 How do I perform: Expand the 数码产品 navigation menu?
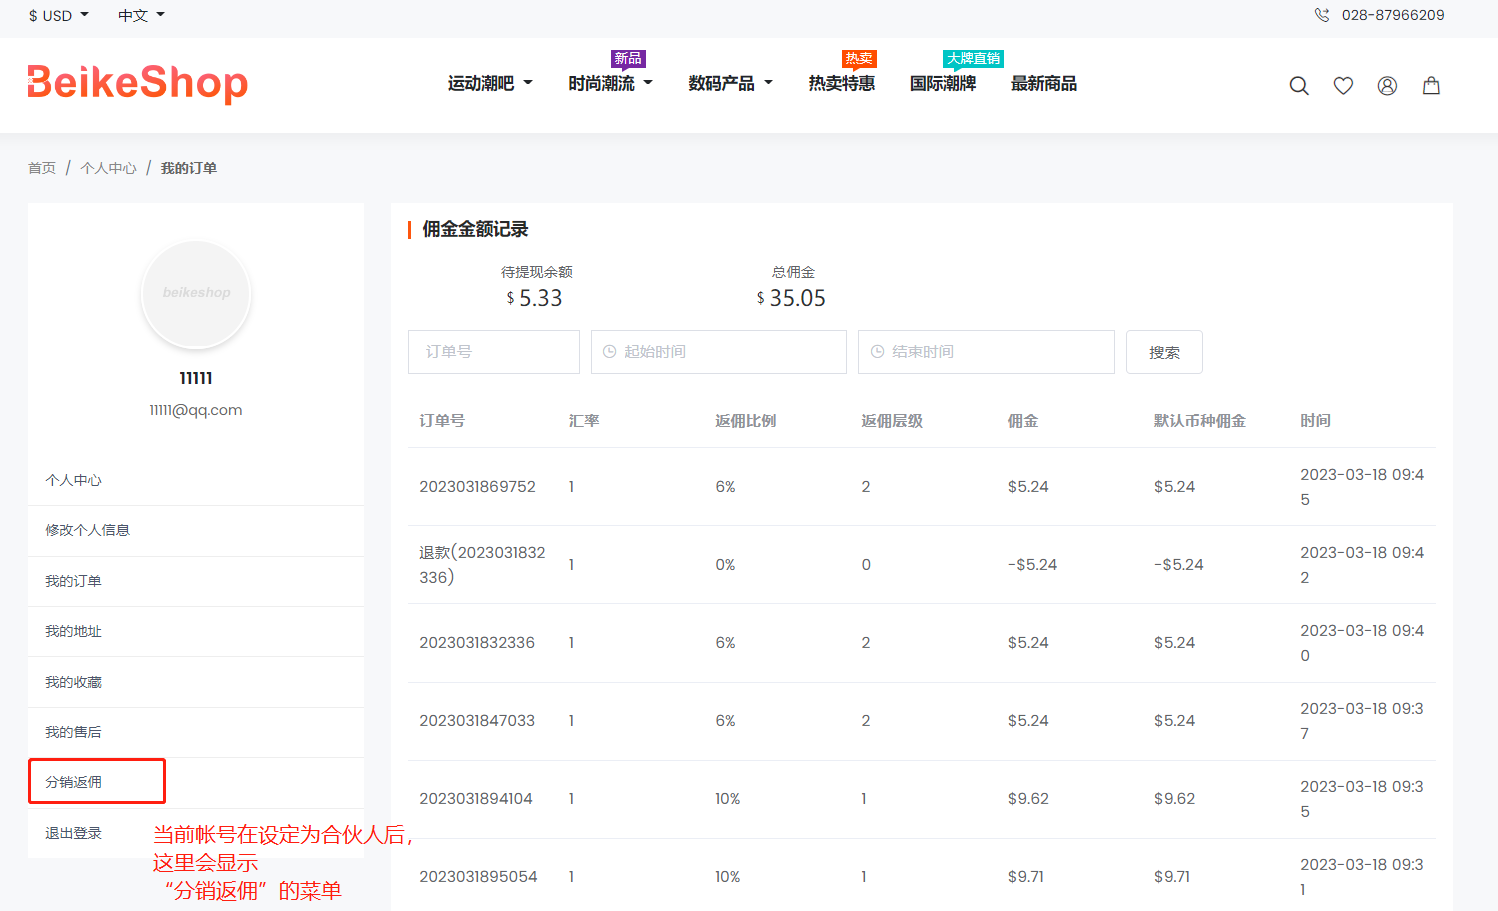(x=730, y=83)
